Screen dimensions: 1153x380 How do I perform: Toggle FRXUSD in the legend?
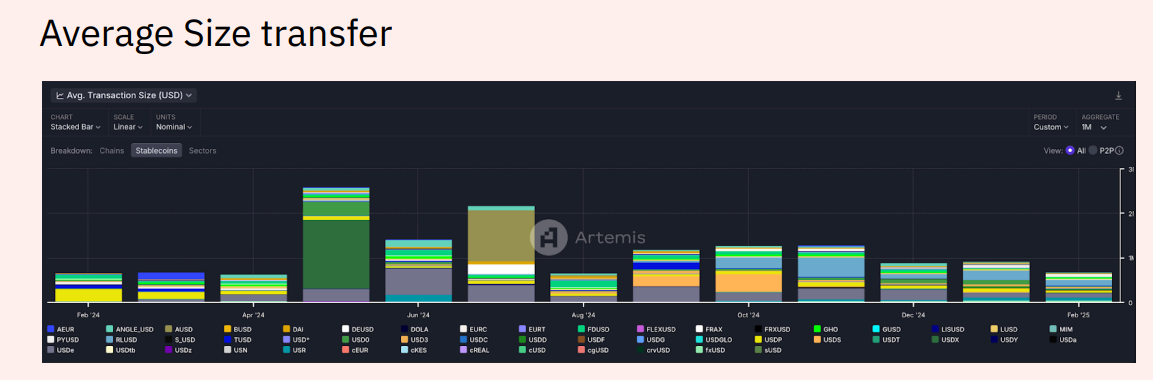[x=772, y=329]
